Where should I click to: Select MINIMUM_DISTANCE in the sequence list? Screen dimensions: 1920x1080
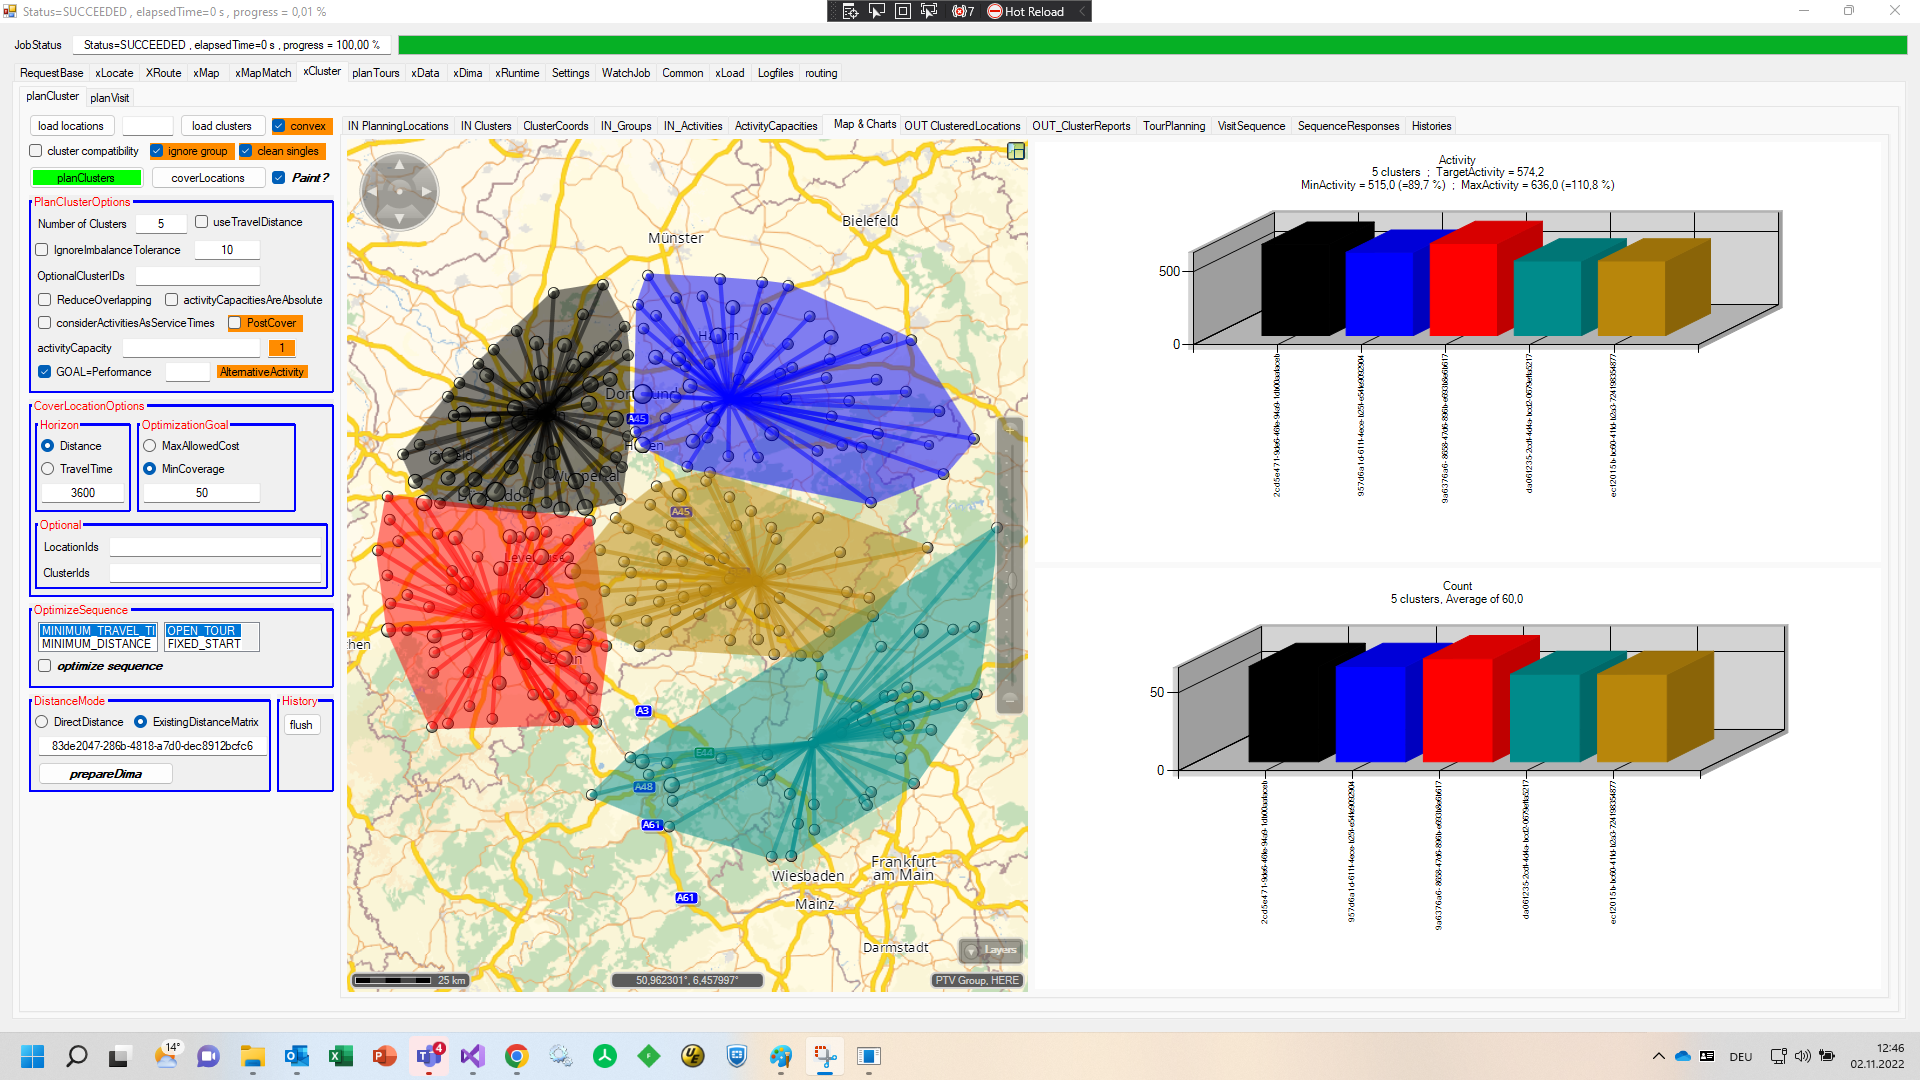(96, 644)
